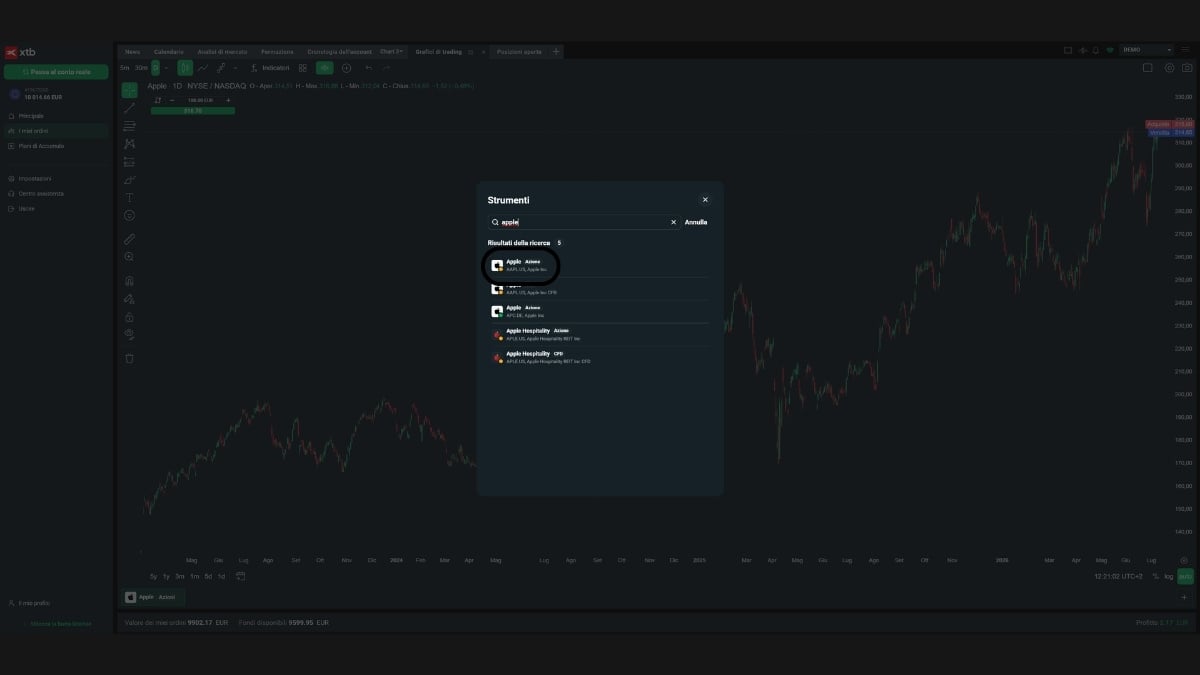Toggle percent scale on chart
1200x675 pixels.
click(x=1155, y=577)
